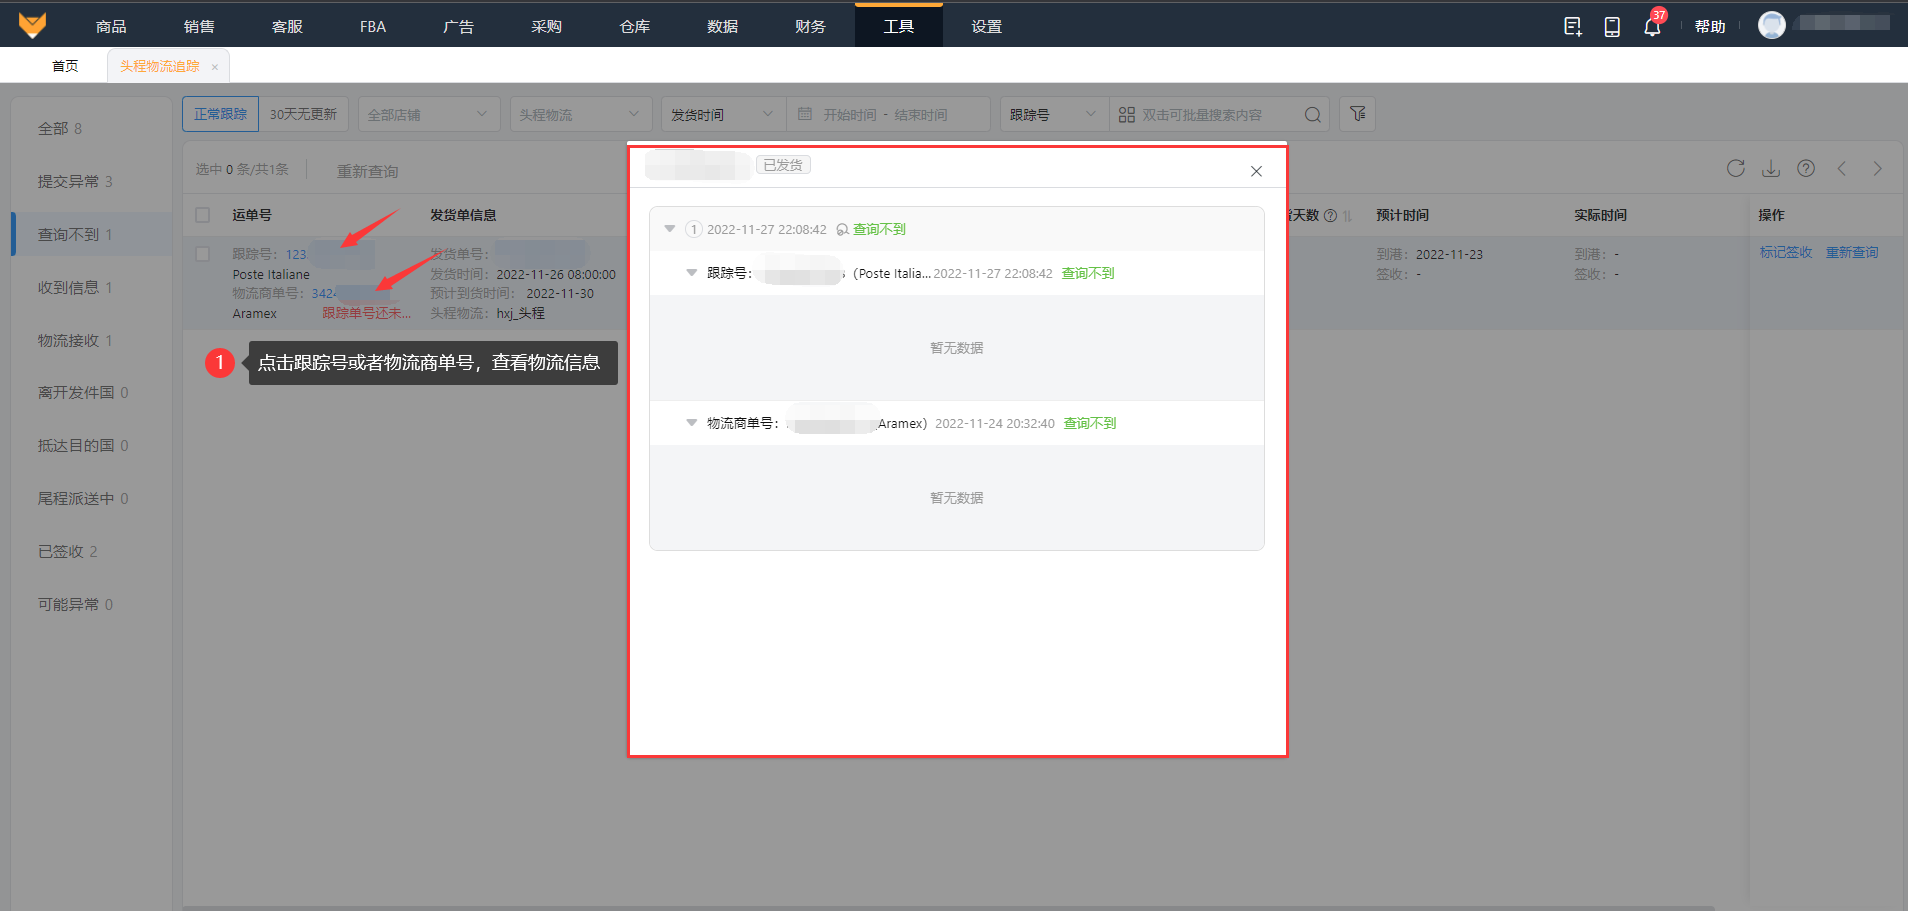The width and height of the screenshot is (1908, 911).
Task: Open the 全部店铺 dropdown
Action: 429,114
